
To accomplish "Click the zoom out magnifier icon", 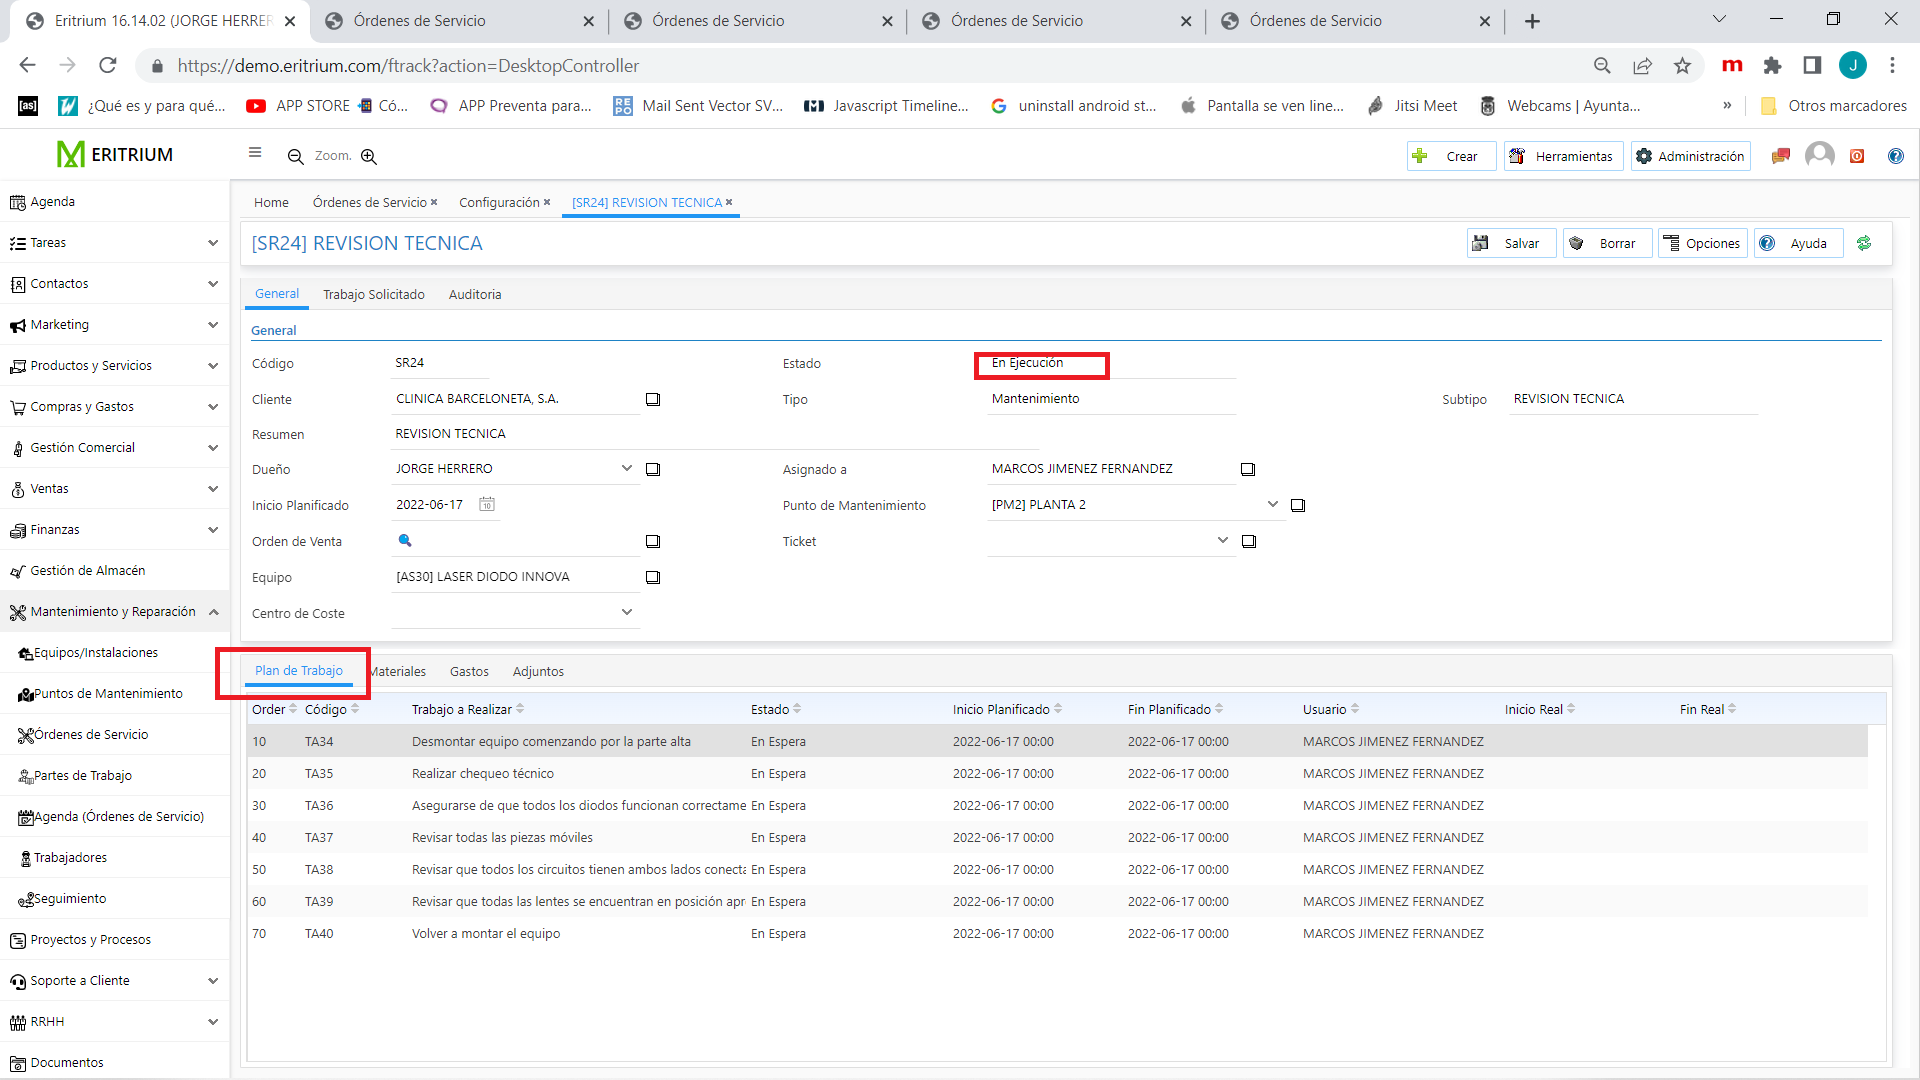I will (295, 157).
